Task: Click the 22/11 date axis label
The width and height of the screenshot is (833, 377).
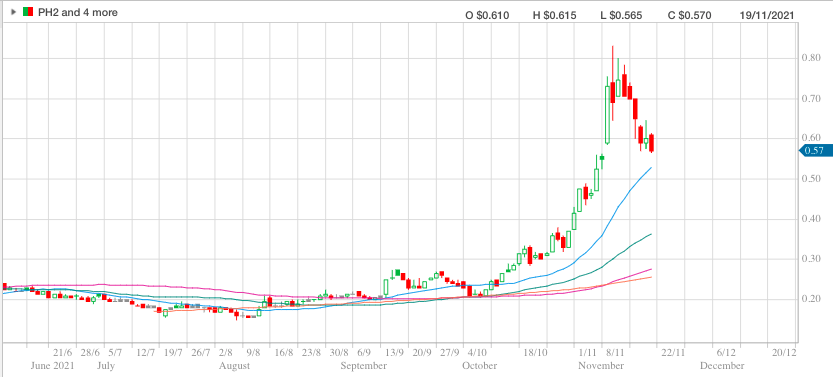Action: pyautogui.click(x=674, y=353)
